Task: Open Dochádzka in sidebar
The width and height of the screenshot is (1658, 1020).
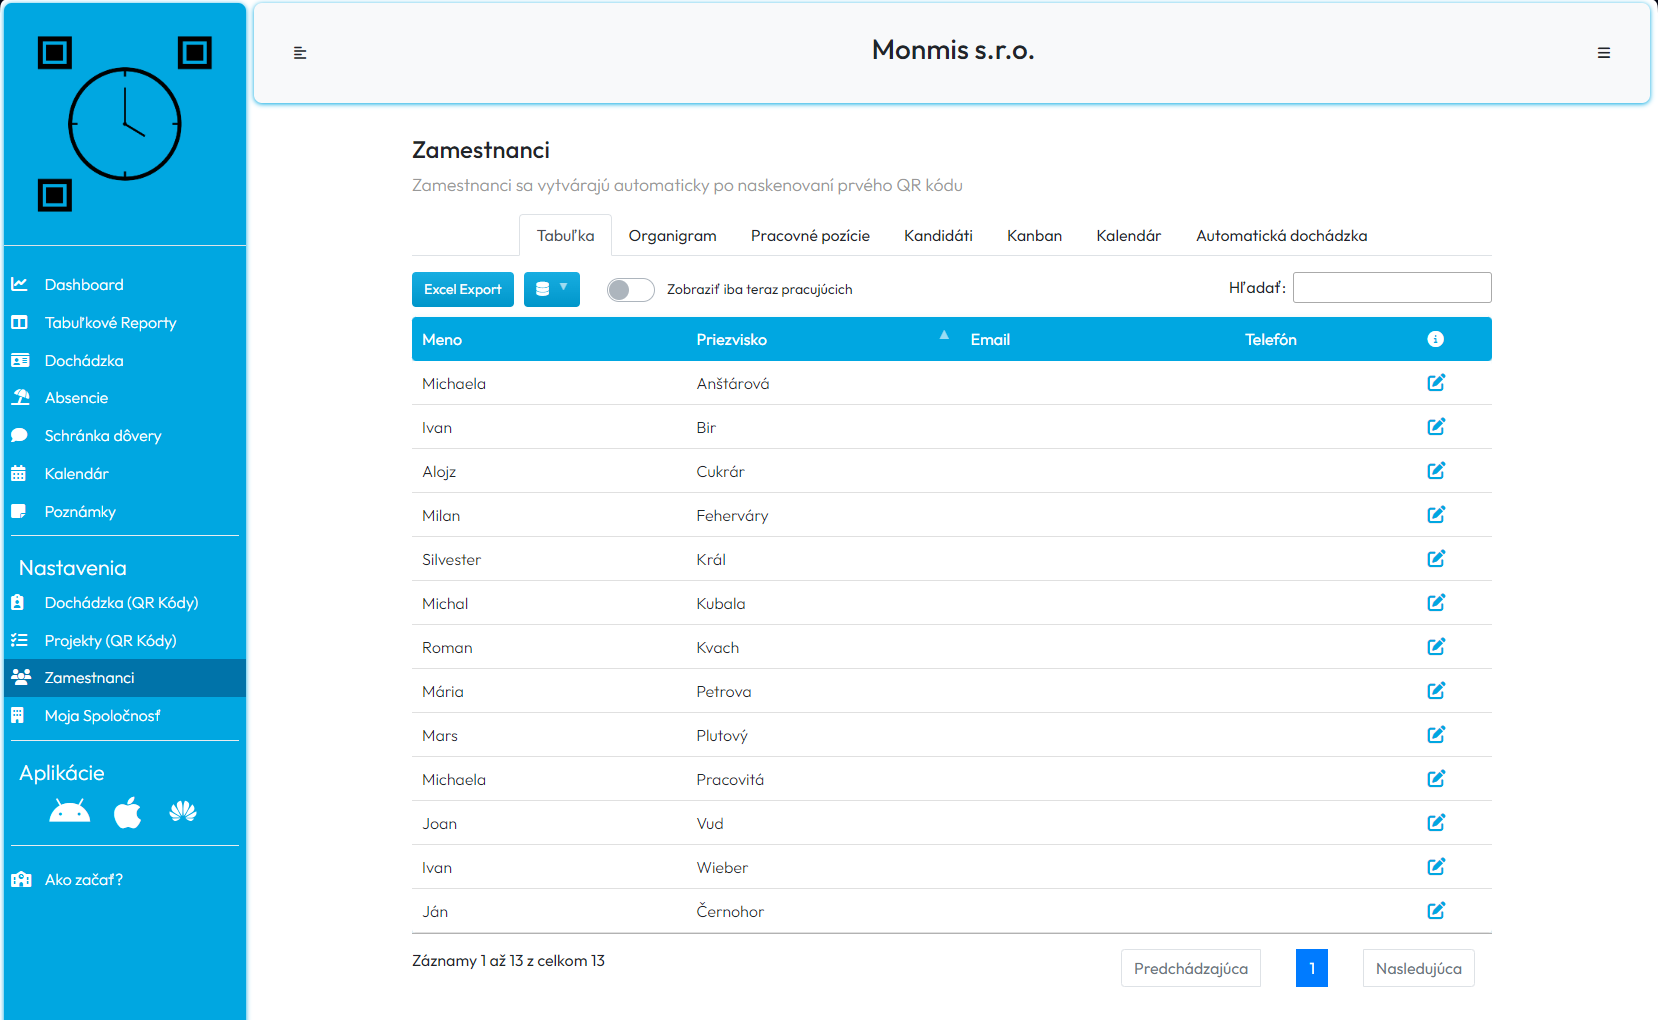Action: point(125,361)
